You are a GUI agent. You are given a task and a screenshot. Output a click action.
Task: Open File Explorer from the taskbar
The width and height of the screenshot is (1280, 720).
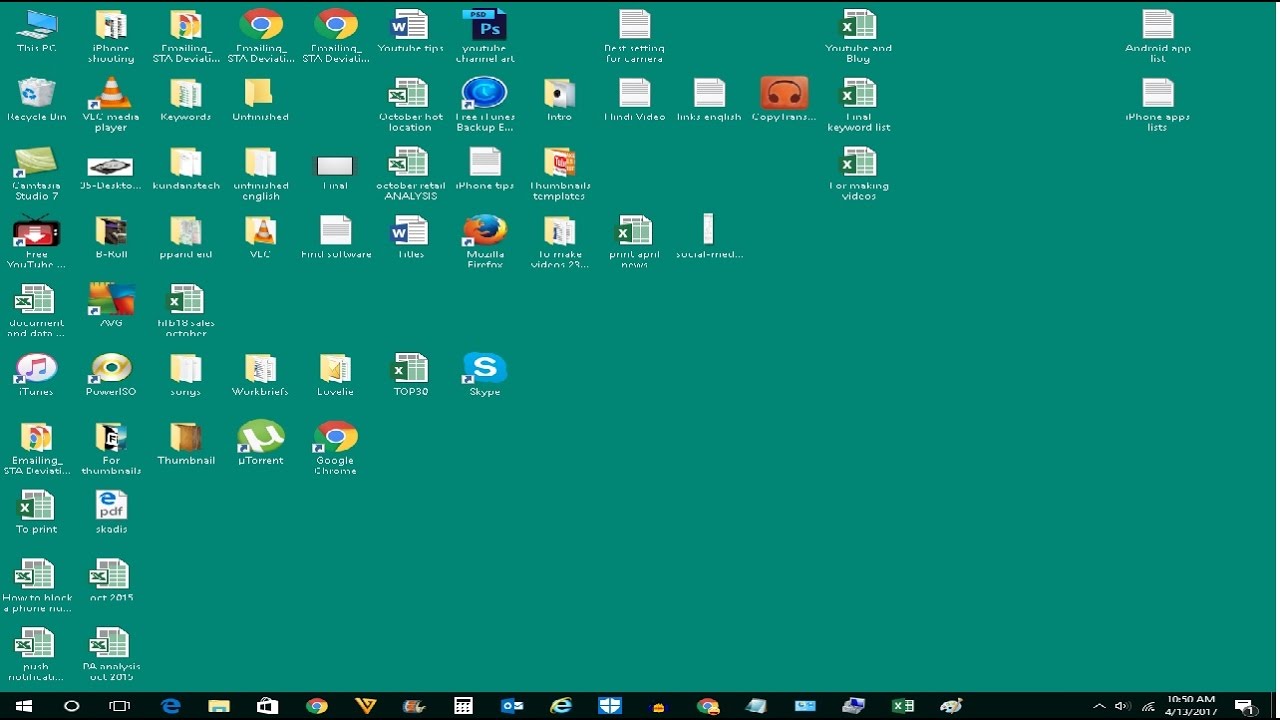click(219, 706)
